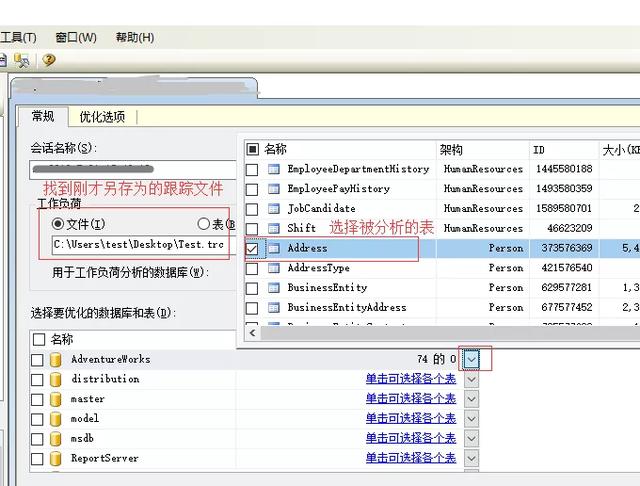This screenshot has width=640, height=486.
Task: Click 单击可选择各个表 link for distribution
Action: pos(411,379)
